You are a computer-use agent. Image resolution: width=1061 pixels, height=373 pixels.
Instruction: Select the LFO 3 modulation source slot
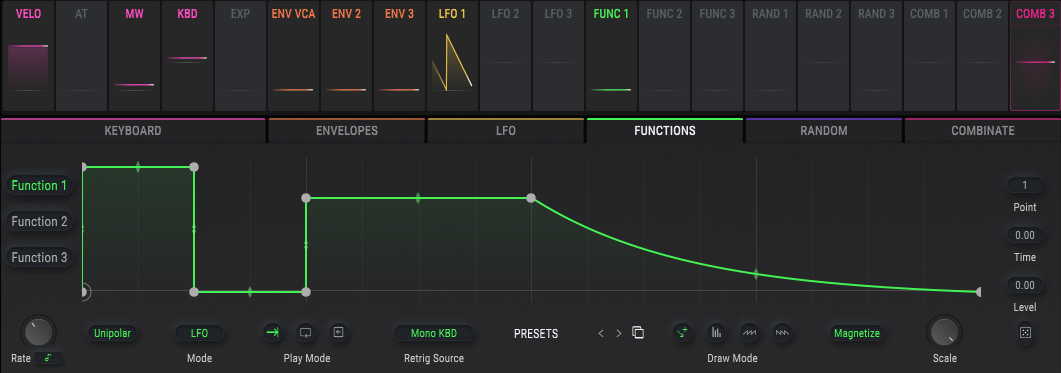pyautogui.click(x=558, y=56)
